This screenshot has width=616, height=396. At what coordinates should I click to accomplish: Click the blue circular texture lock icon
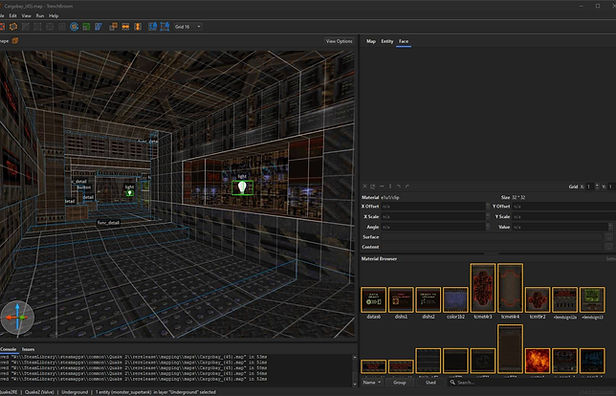tap(74, 27)
